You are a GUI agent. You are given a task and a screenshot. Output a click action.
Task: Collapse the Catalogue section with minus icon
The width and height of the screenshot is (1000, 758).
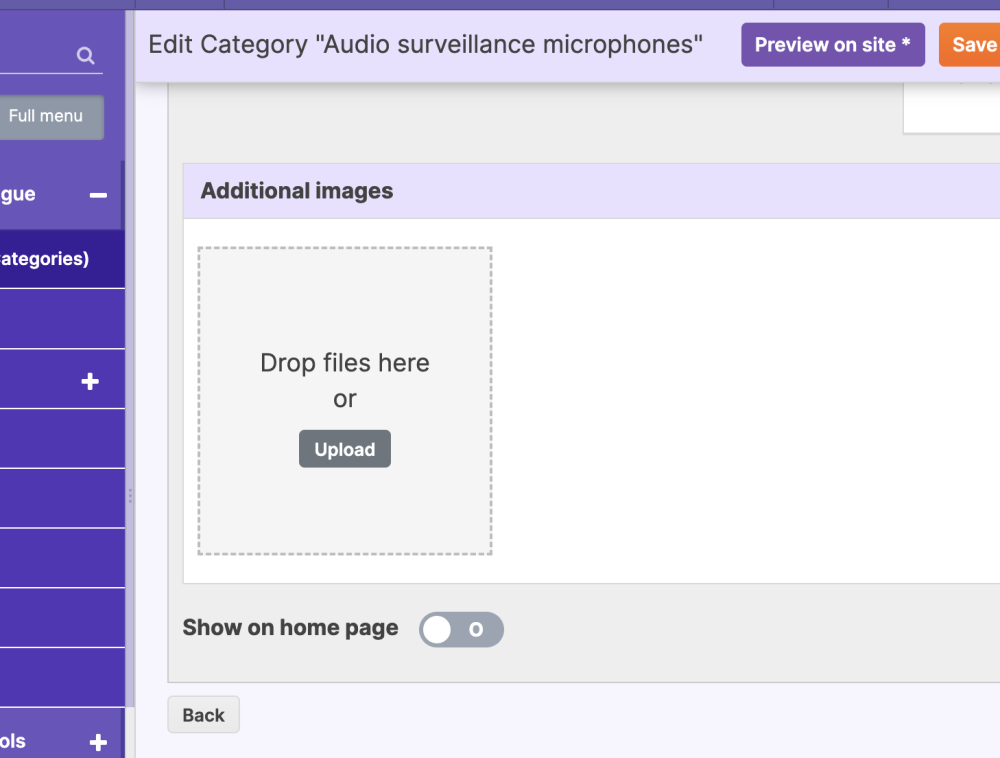click(x=98, y=195)
